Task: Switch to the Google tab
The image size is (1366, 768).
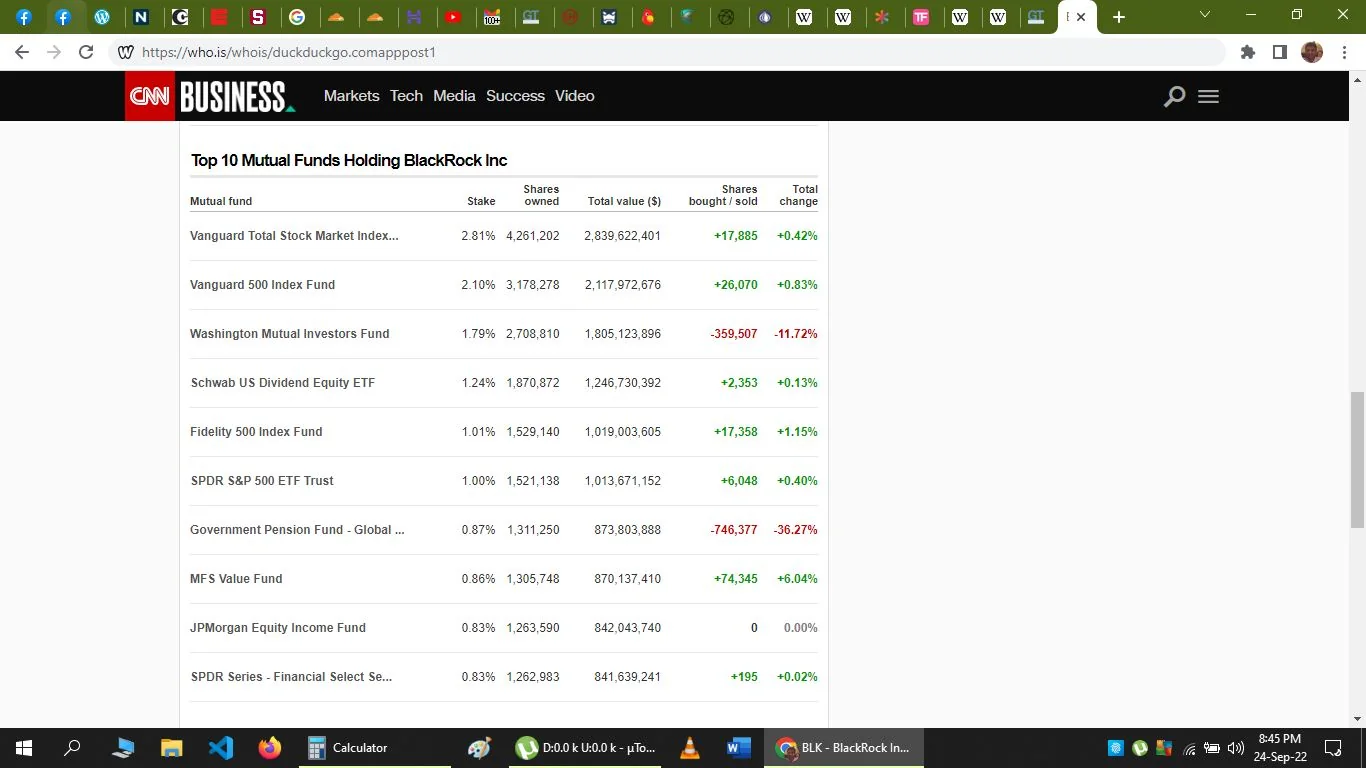Action: click(296, 17)
